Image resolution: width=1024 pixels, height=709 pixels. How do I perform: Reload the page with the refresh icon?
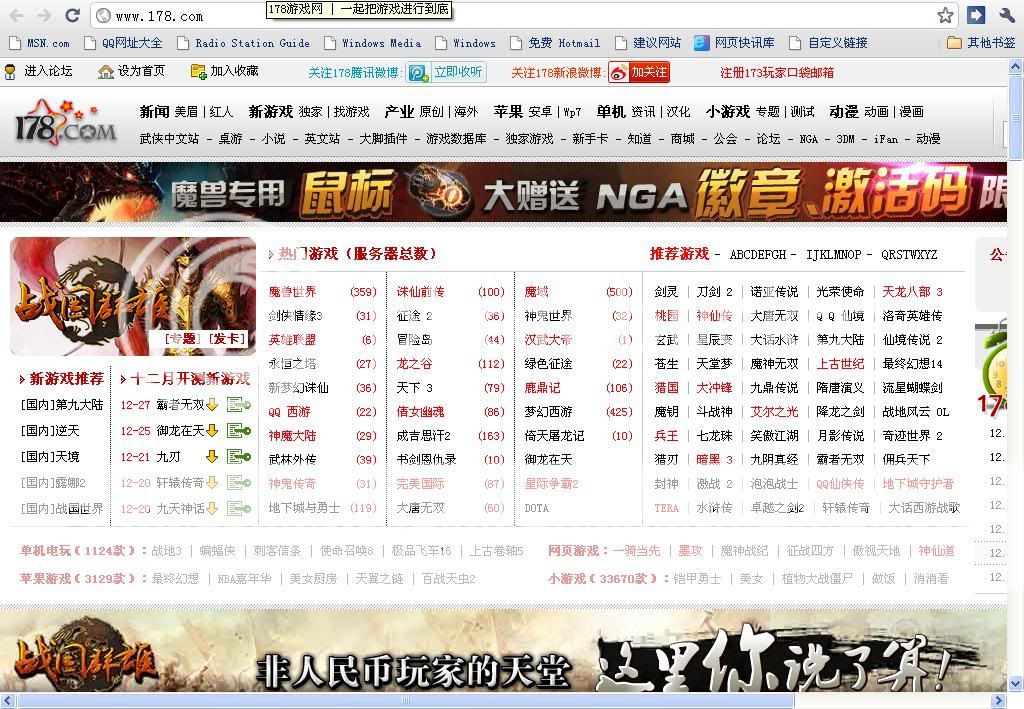tap(72, 16)
